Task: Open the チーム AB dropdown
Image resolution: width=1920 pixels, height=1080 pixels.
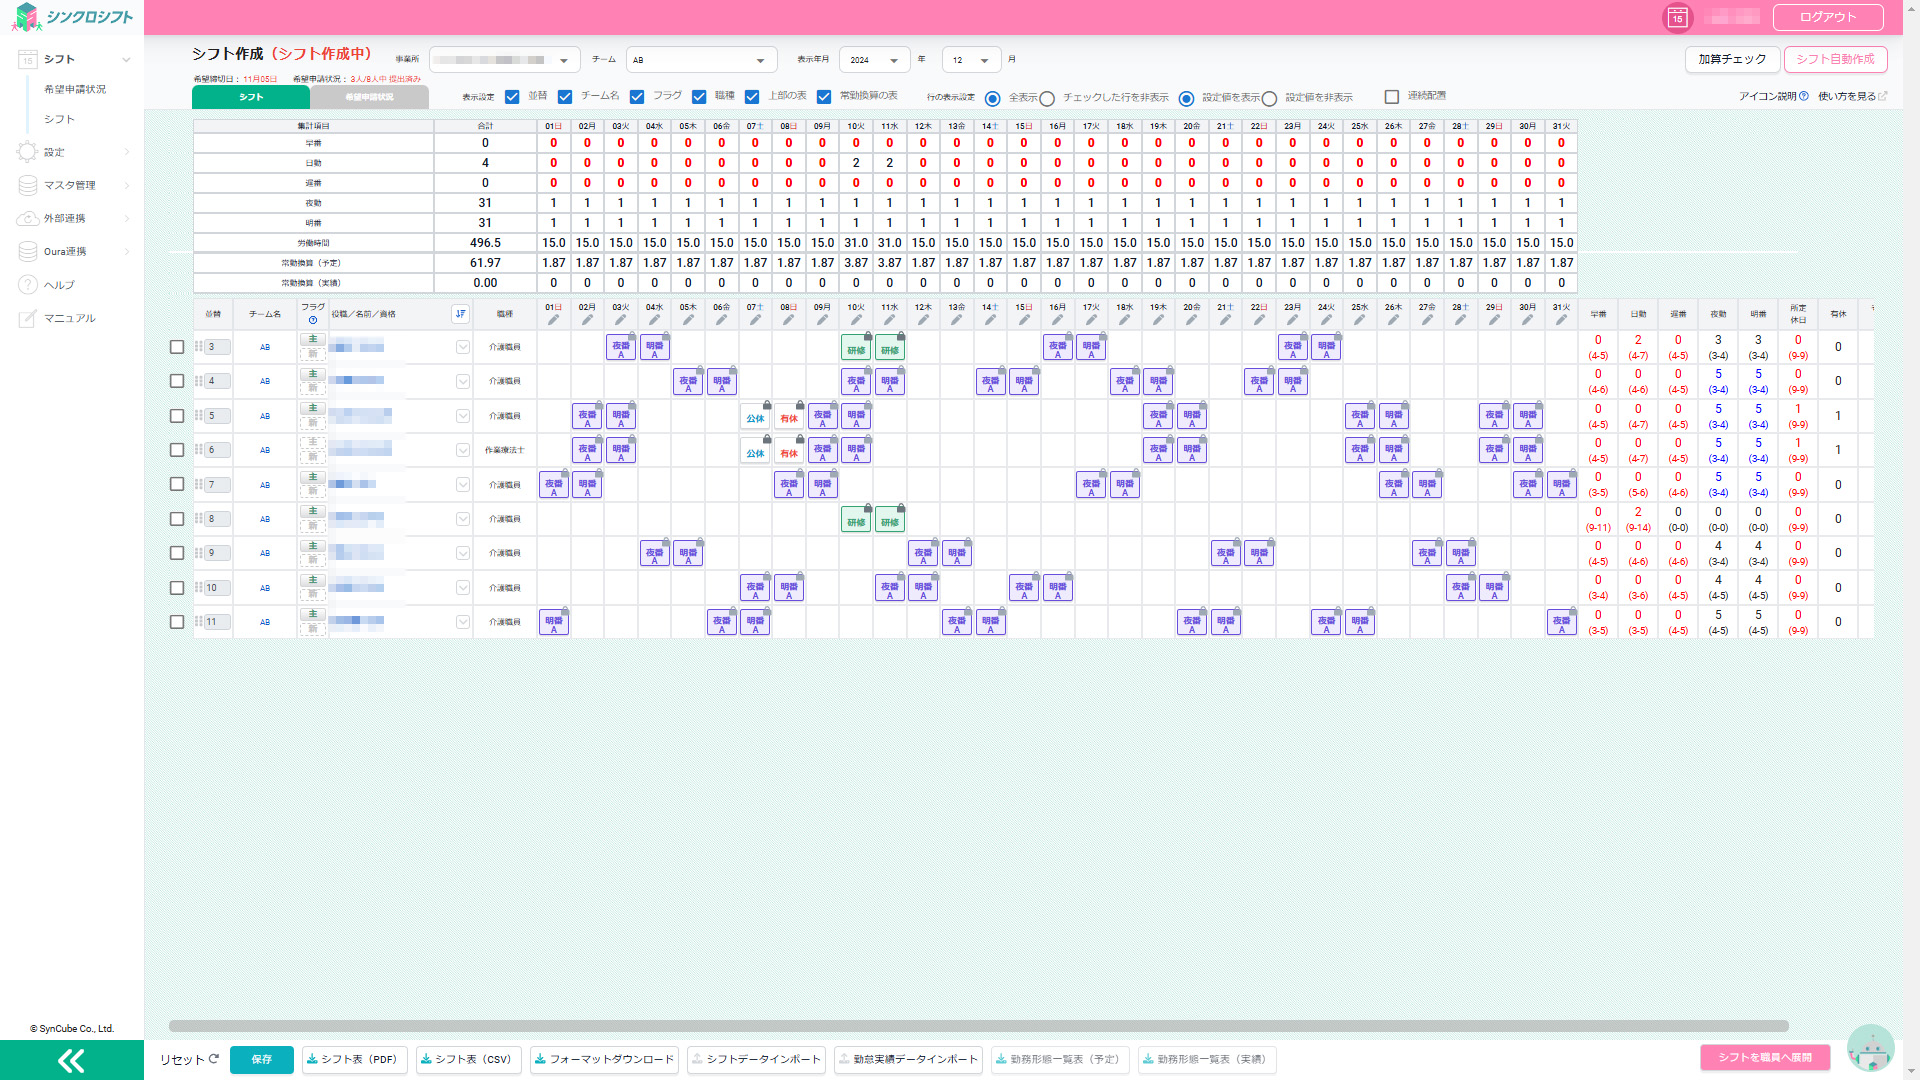Action: (x=701, y=60)
